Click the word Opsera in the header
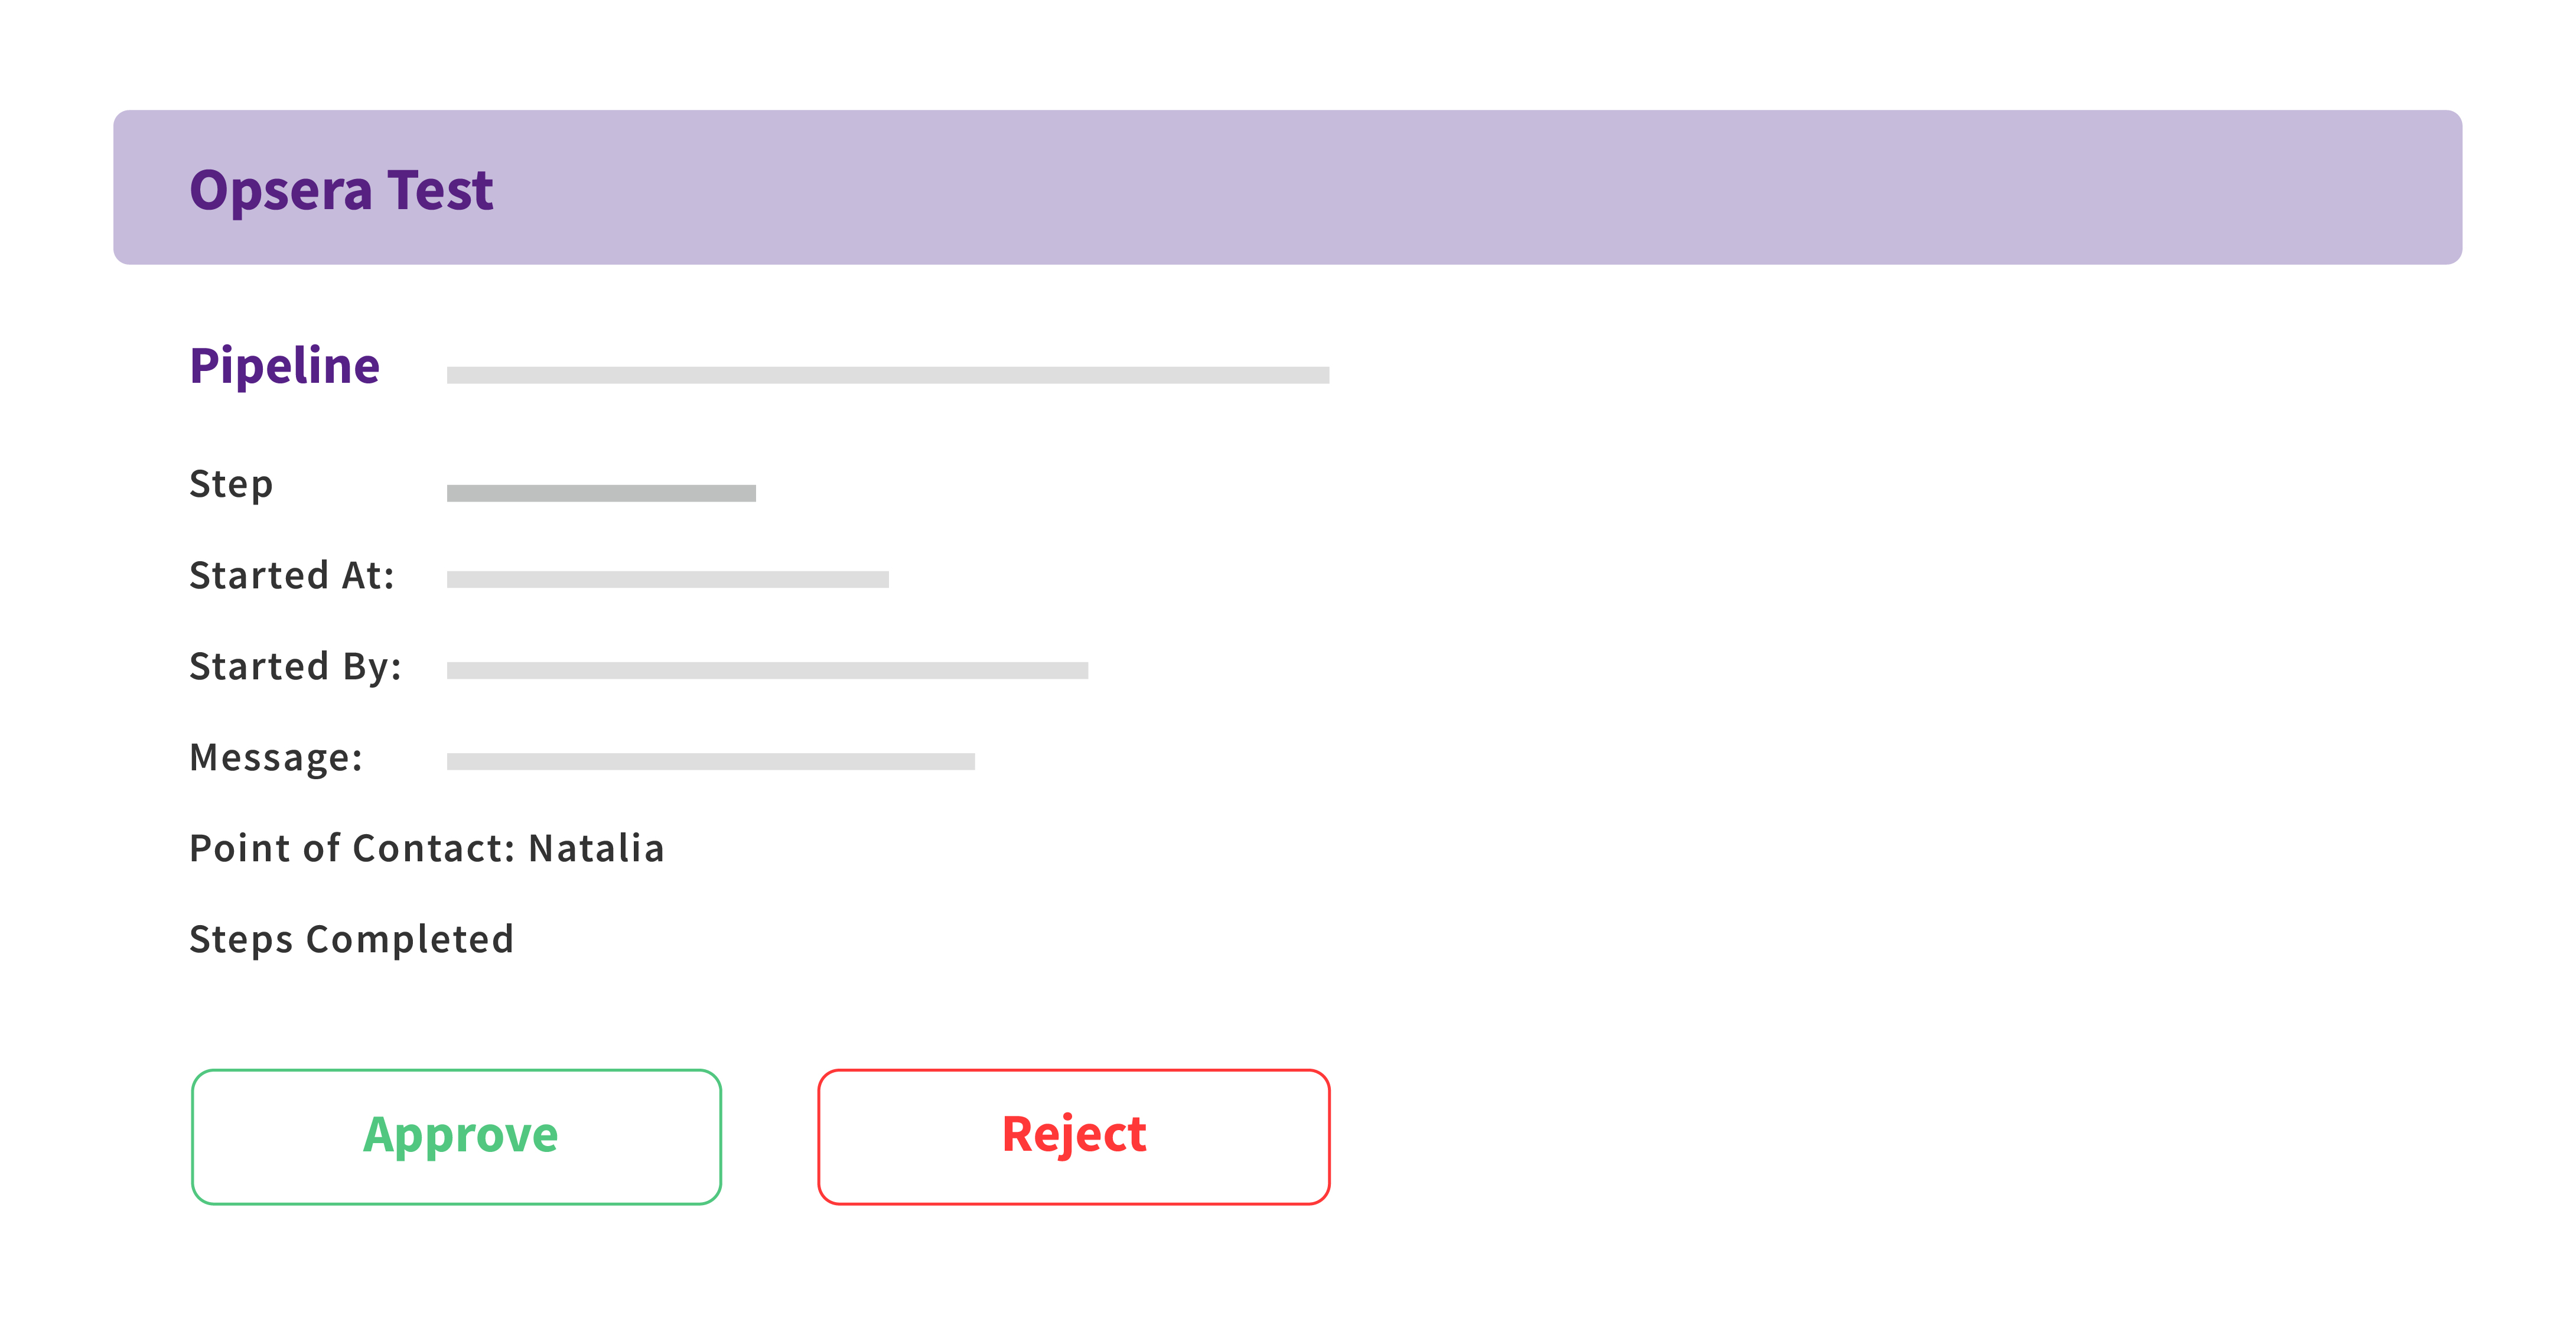This screenshot has width=2576, height=1341. (280, 190)
